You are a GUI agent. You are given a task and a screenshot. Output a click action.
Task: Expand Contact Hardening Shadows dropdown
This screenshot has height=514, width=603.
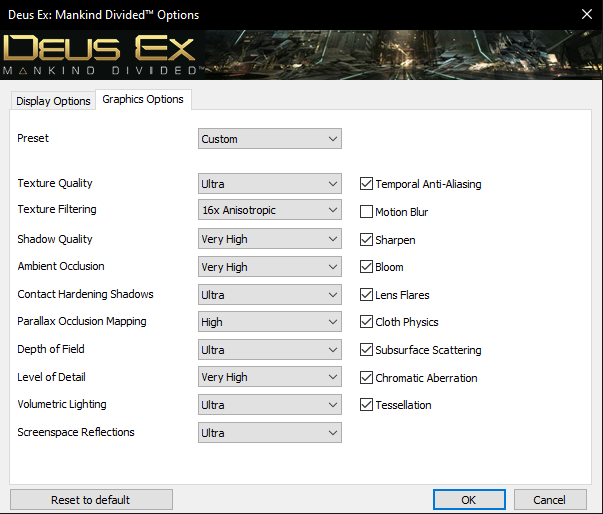tap(270, 295)
